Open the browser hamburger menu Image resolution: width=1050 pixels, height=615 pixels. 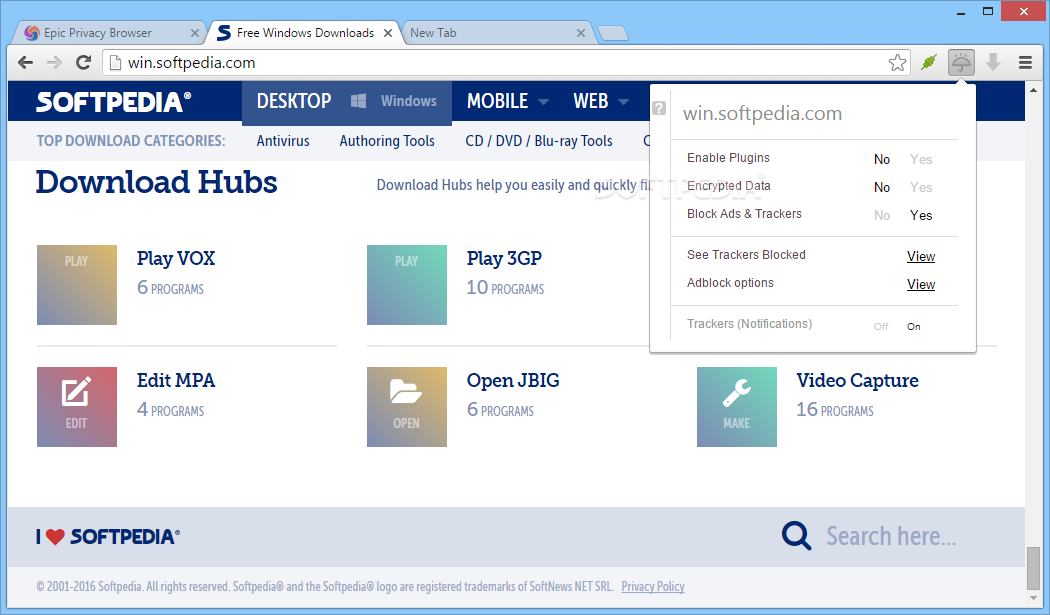point(1025,63)
